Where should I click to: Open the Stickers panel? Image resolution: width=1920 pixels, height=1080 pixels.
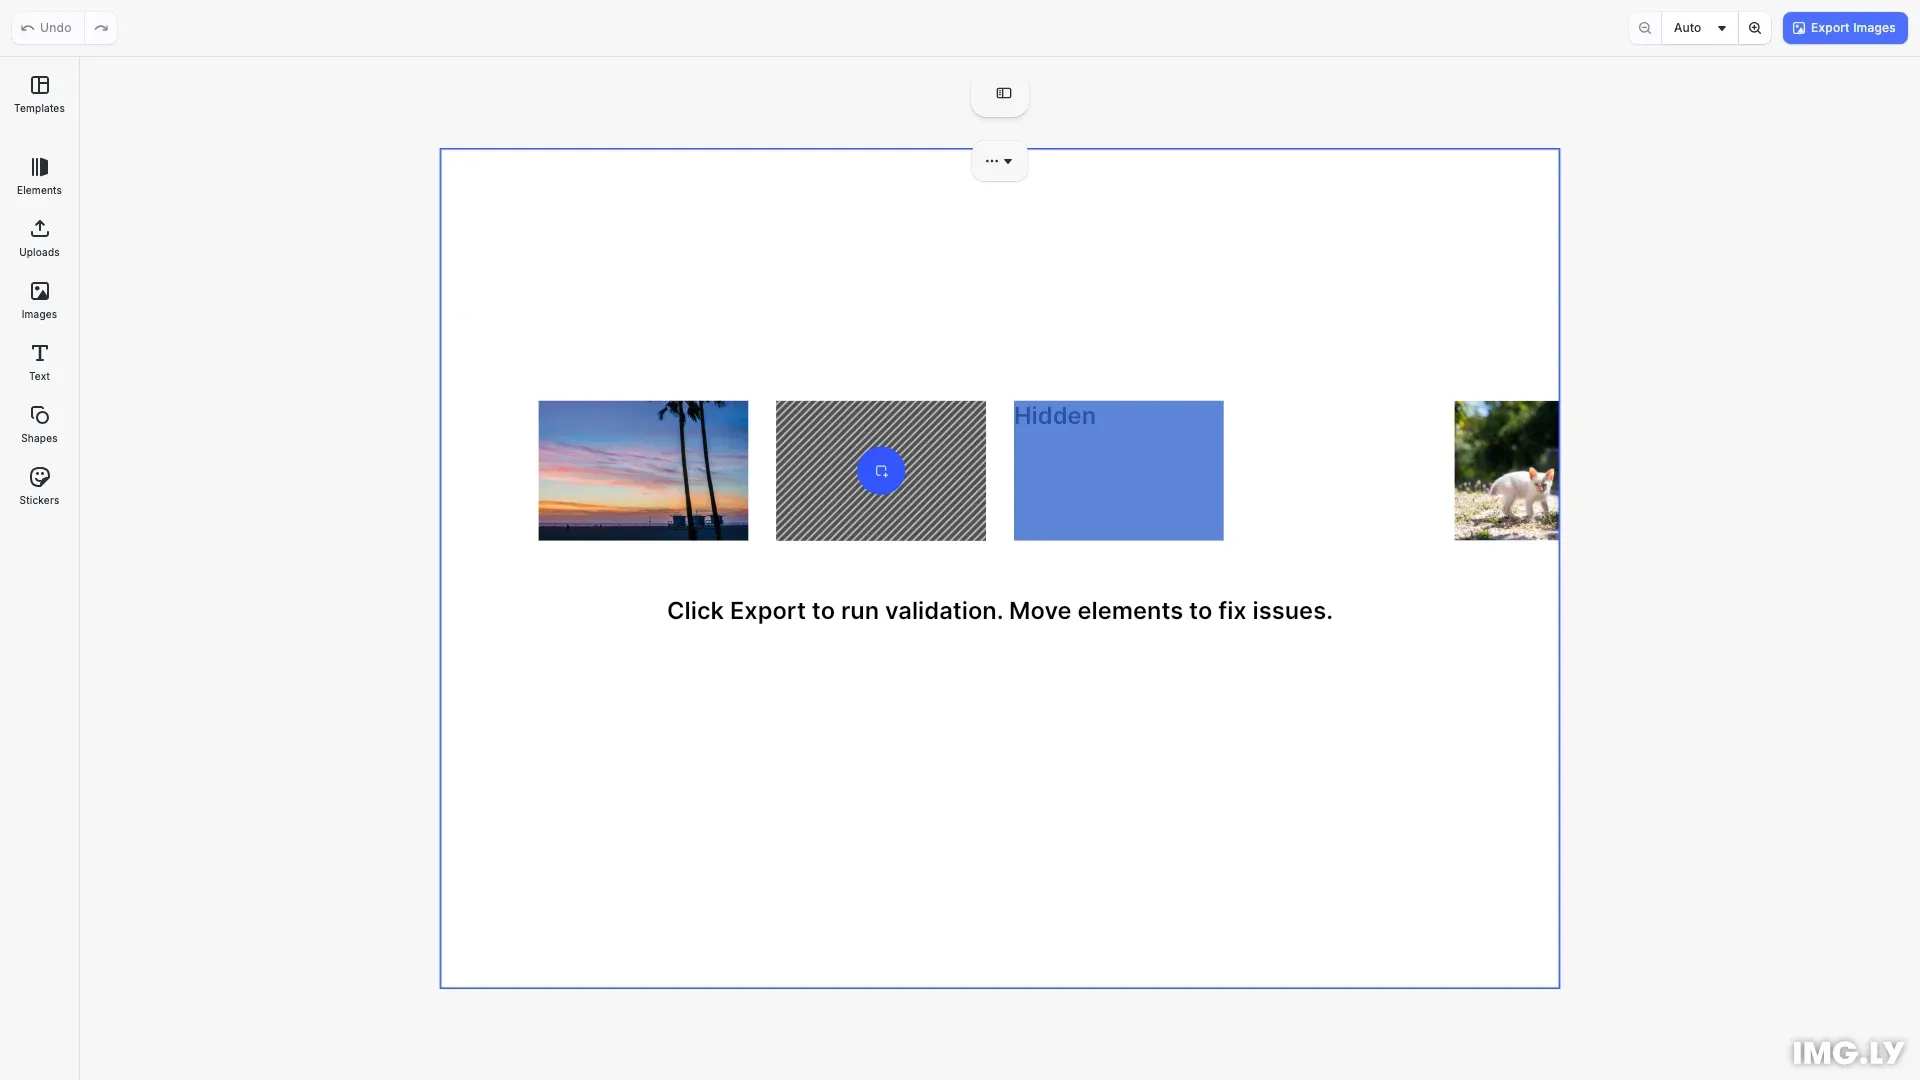click(x=39, y=486)
